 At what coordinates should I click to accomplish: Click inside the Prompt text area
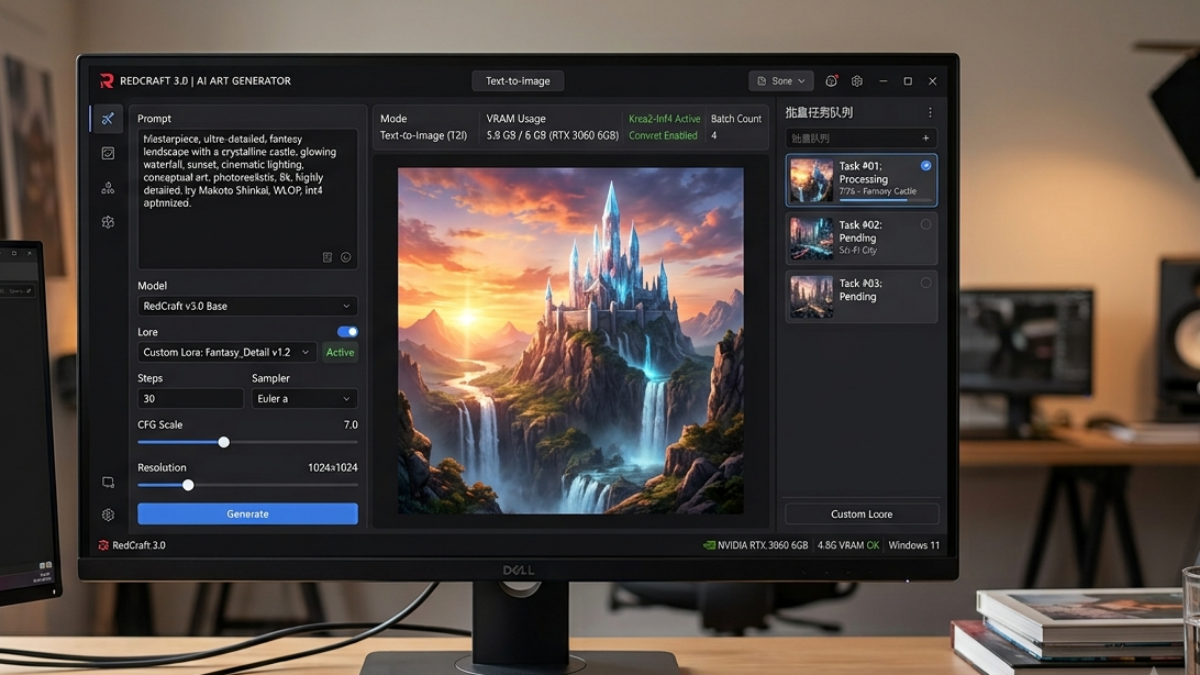[247, 198]
